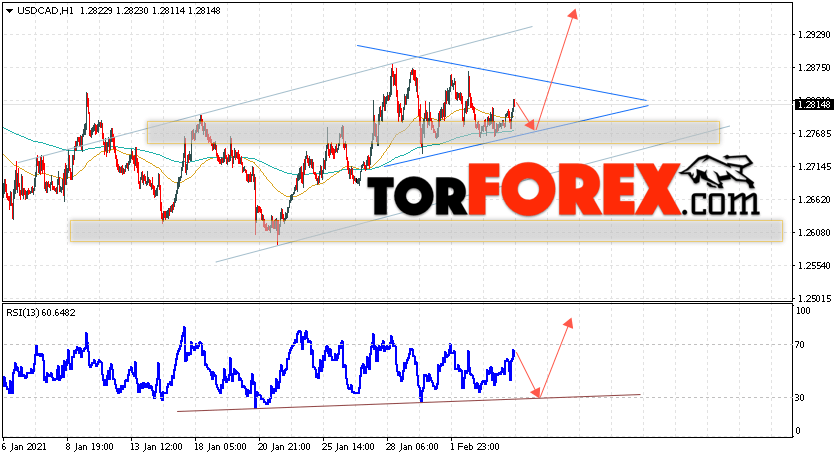Select the lower grey support zone rectangle
This screenshot has width=838, height=458.
pyautogui.click(x=426, y=231)
